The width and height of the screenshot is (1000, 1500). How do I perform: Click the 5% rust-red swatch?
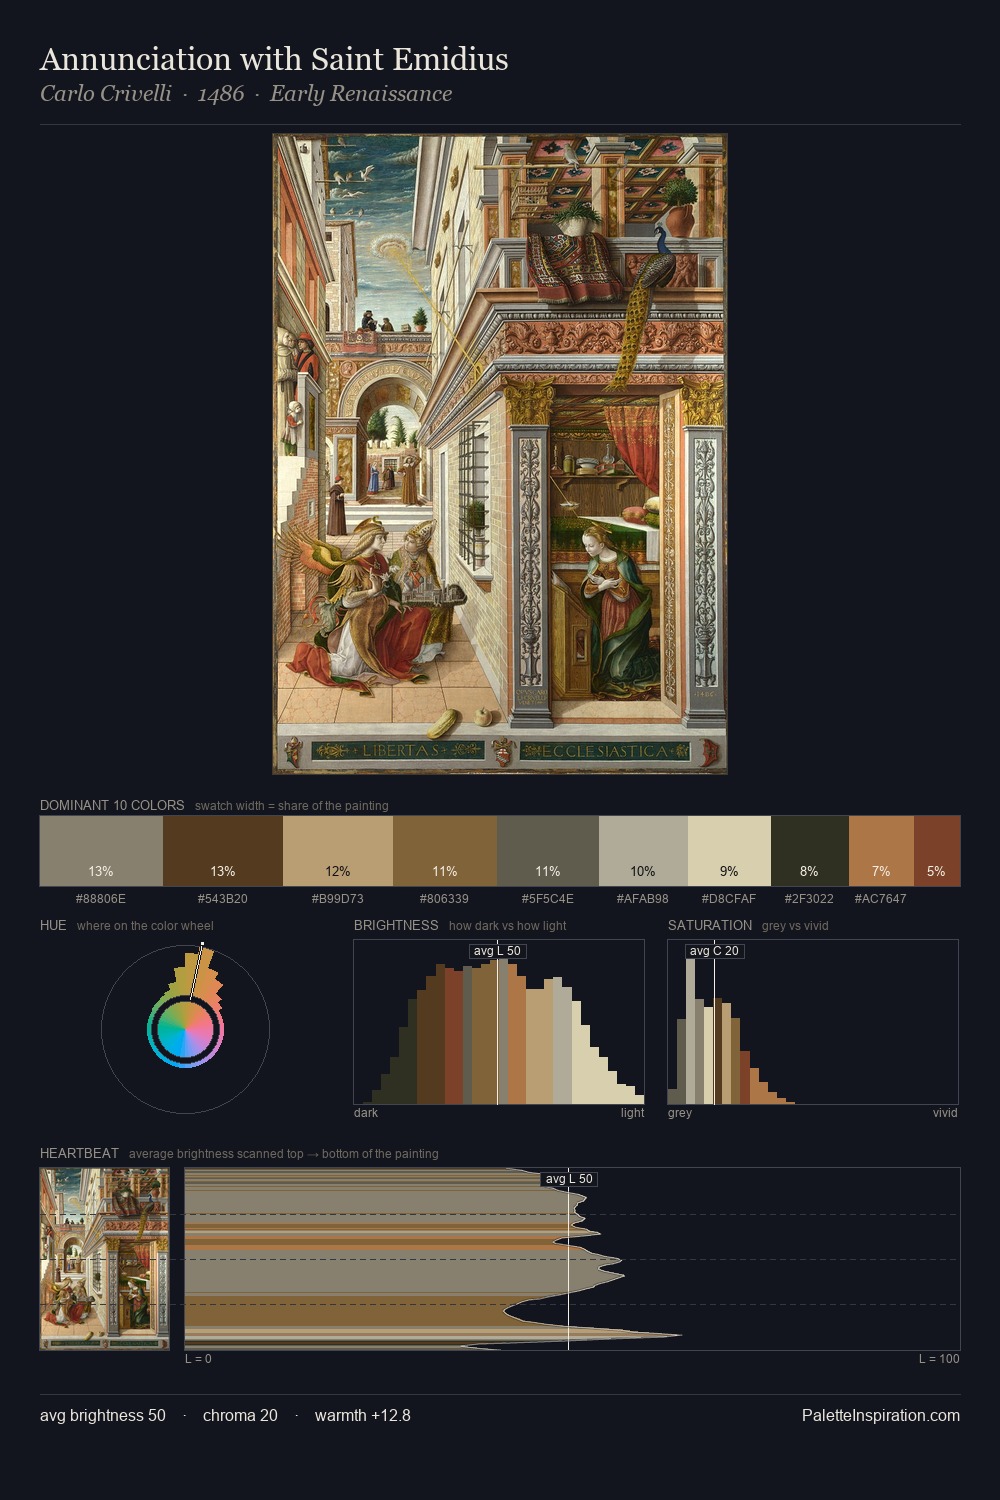pyautogui.click(x=937, y=851)
